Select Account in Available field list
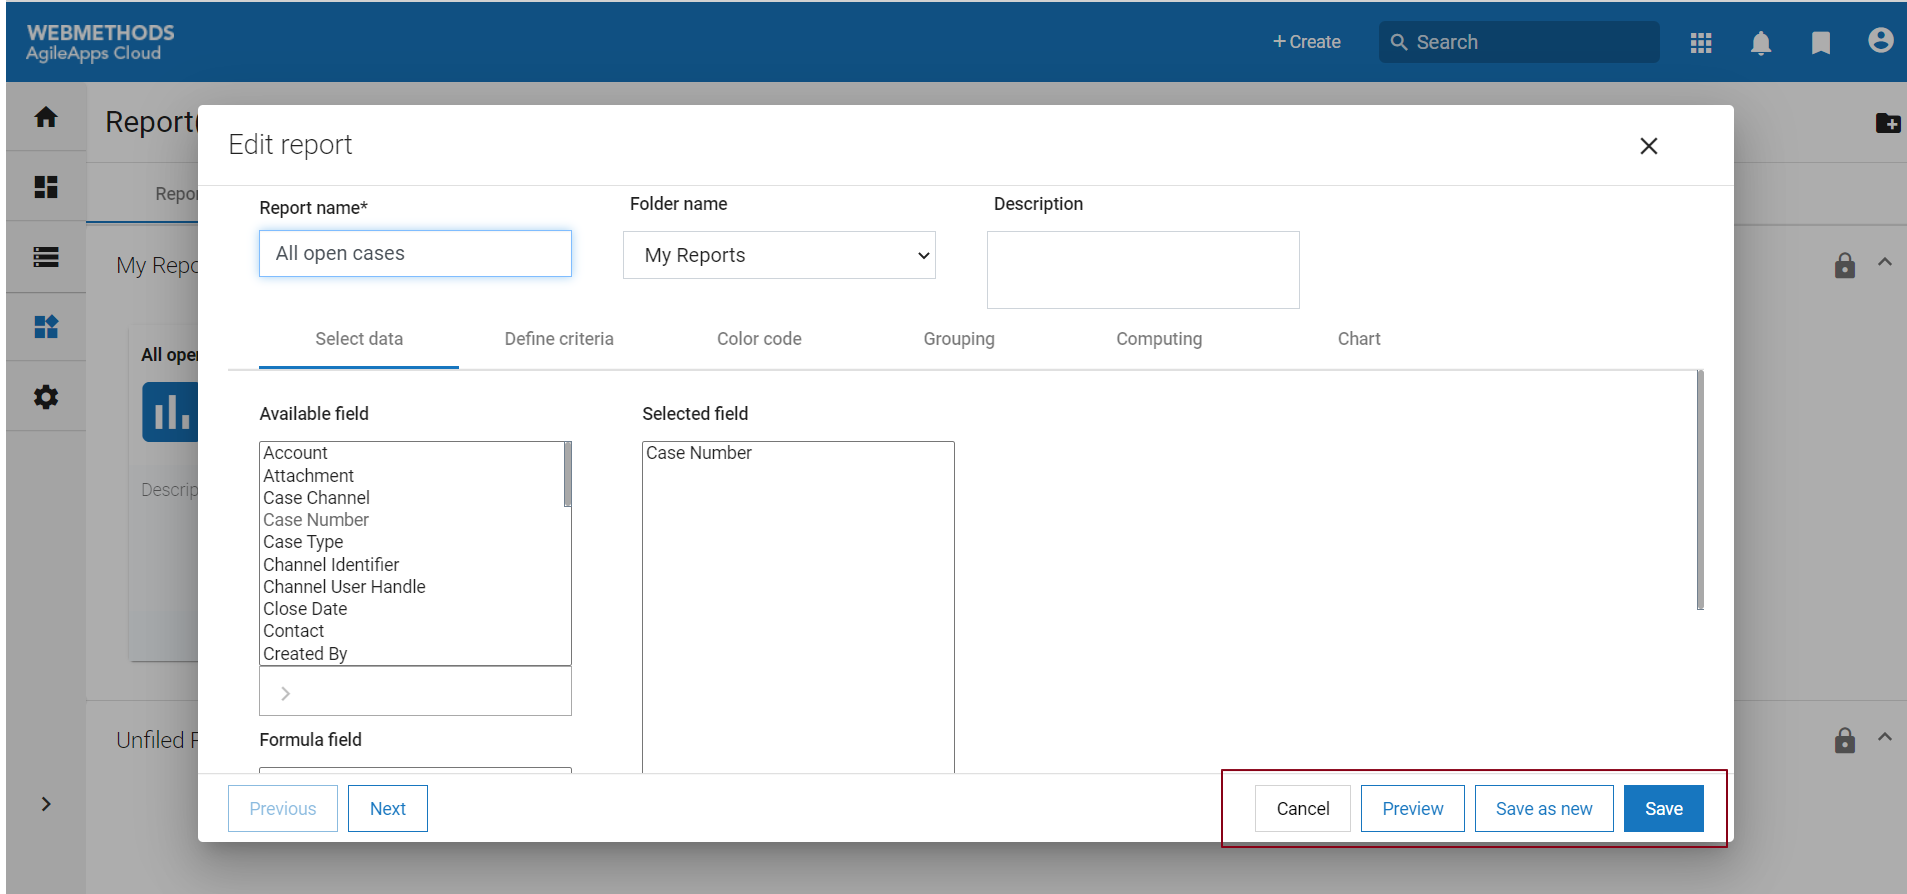Viewport: 1907px width, 894px height. pyautogui.click(x=412, y=453)
